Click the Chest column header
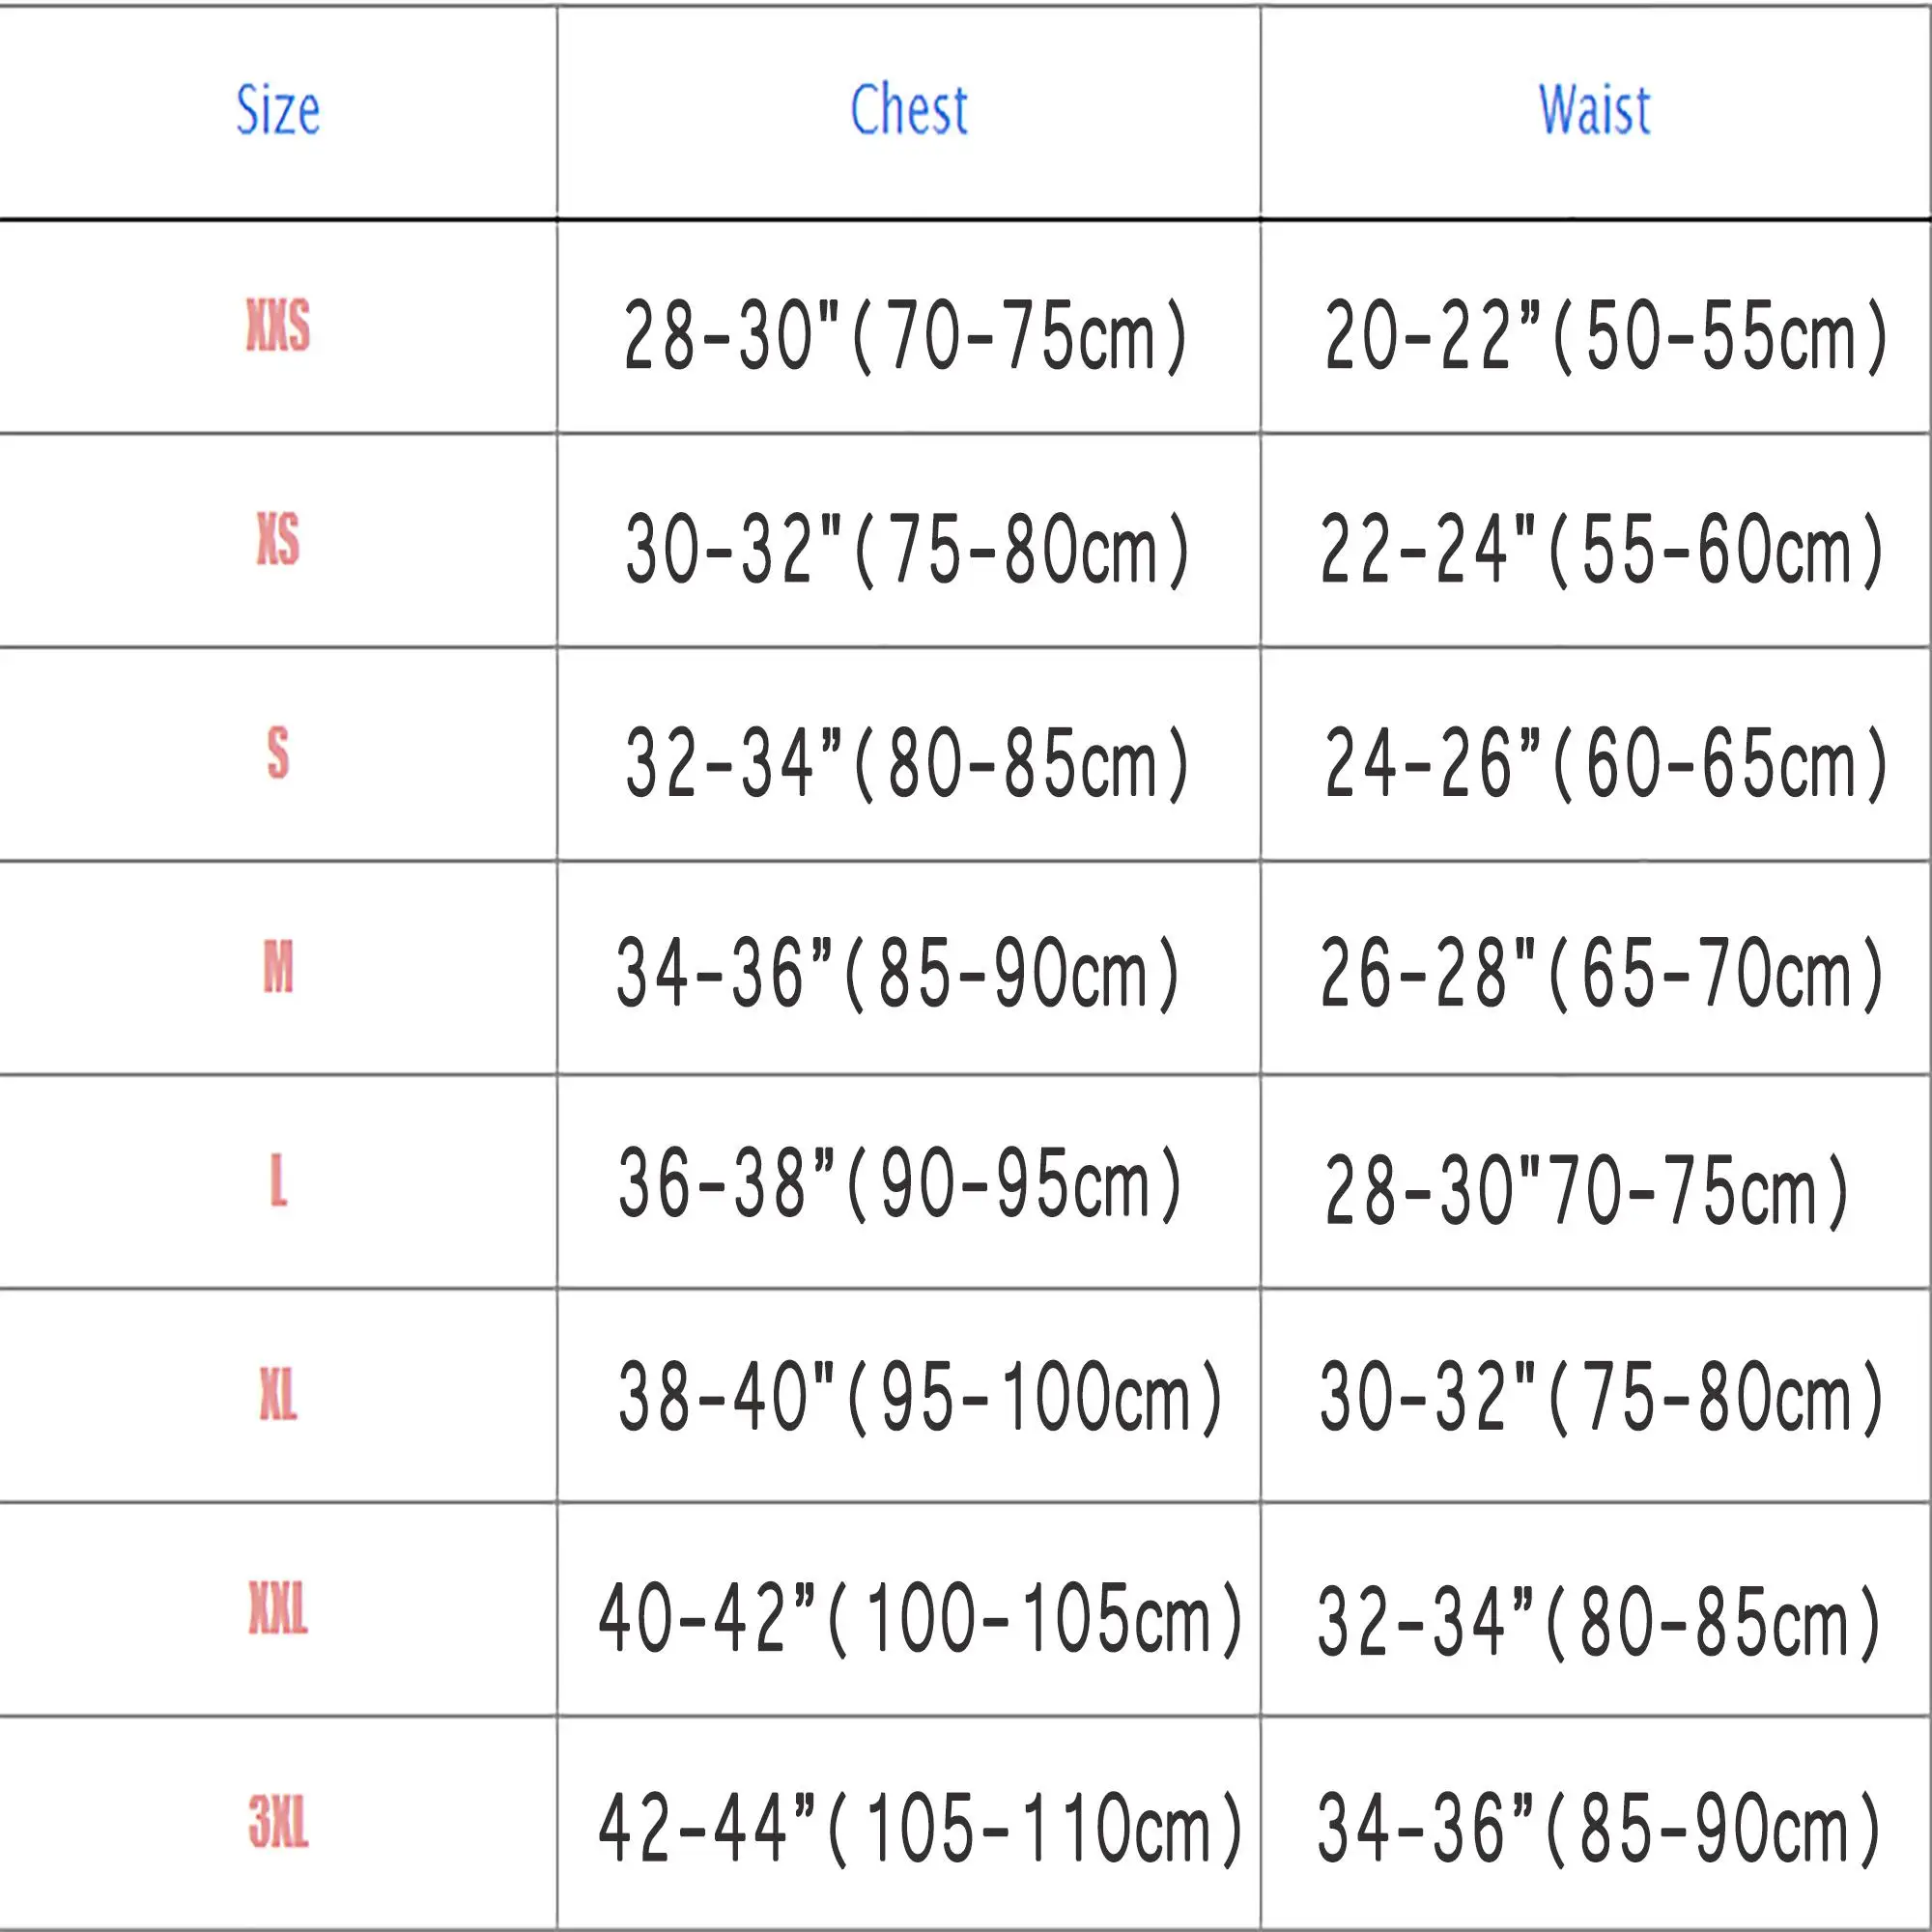The image size is (1932, 1932). [908, 109]
